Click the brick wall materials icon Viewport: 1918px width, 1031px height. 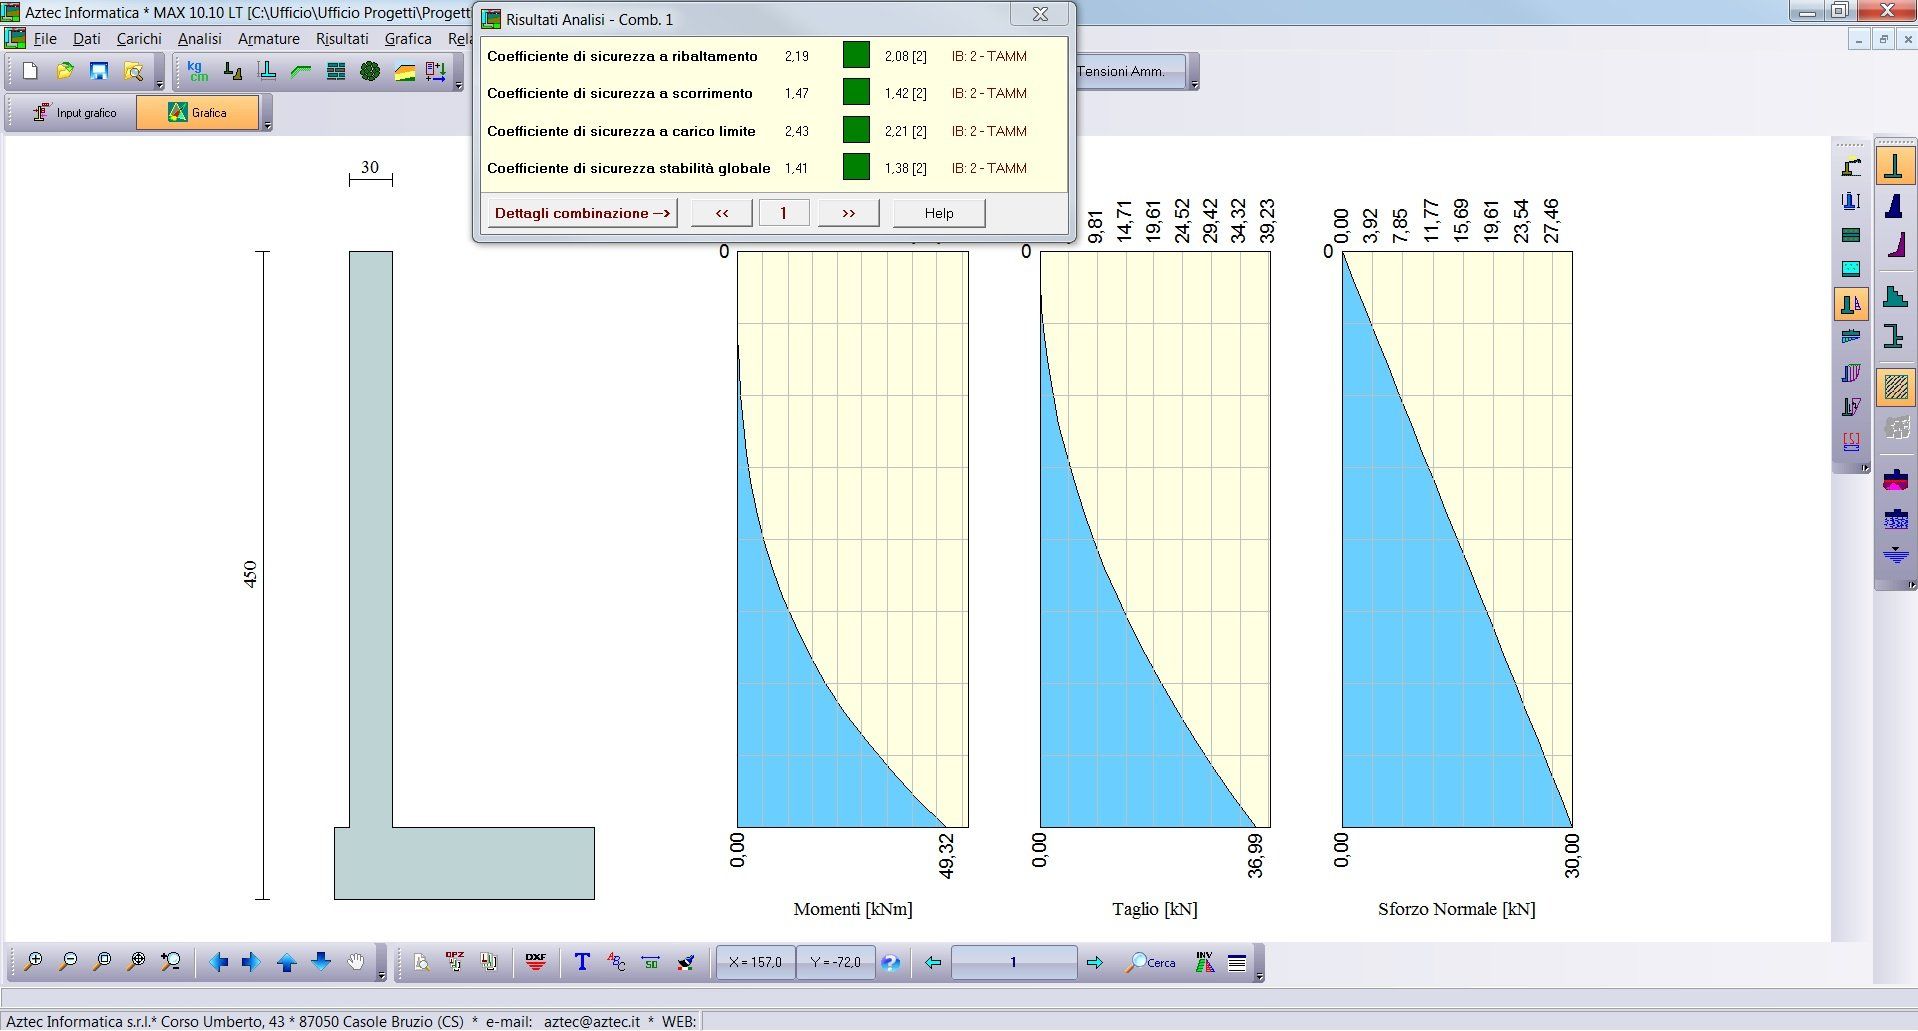pyautogui.click(x=336, y=71)
